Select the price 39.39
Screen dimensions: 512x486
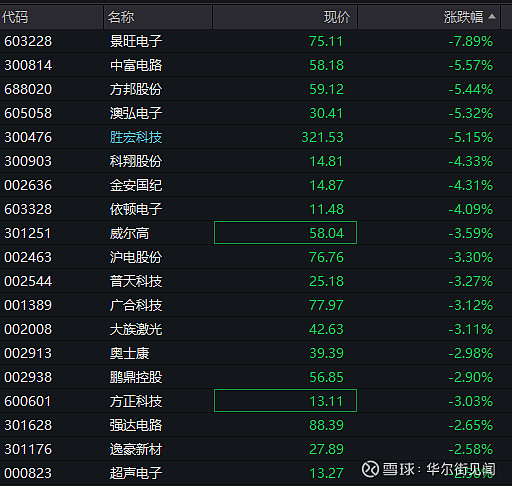(326, 353)
